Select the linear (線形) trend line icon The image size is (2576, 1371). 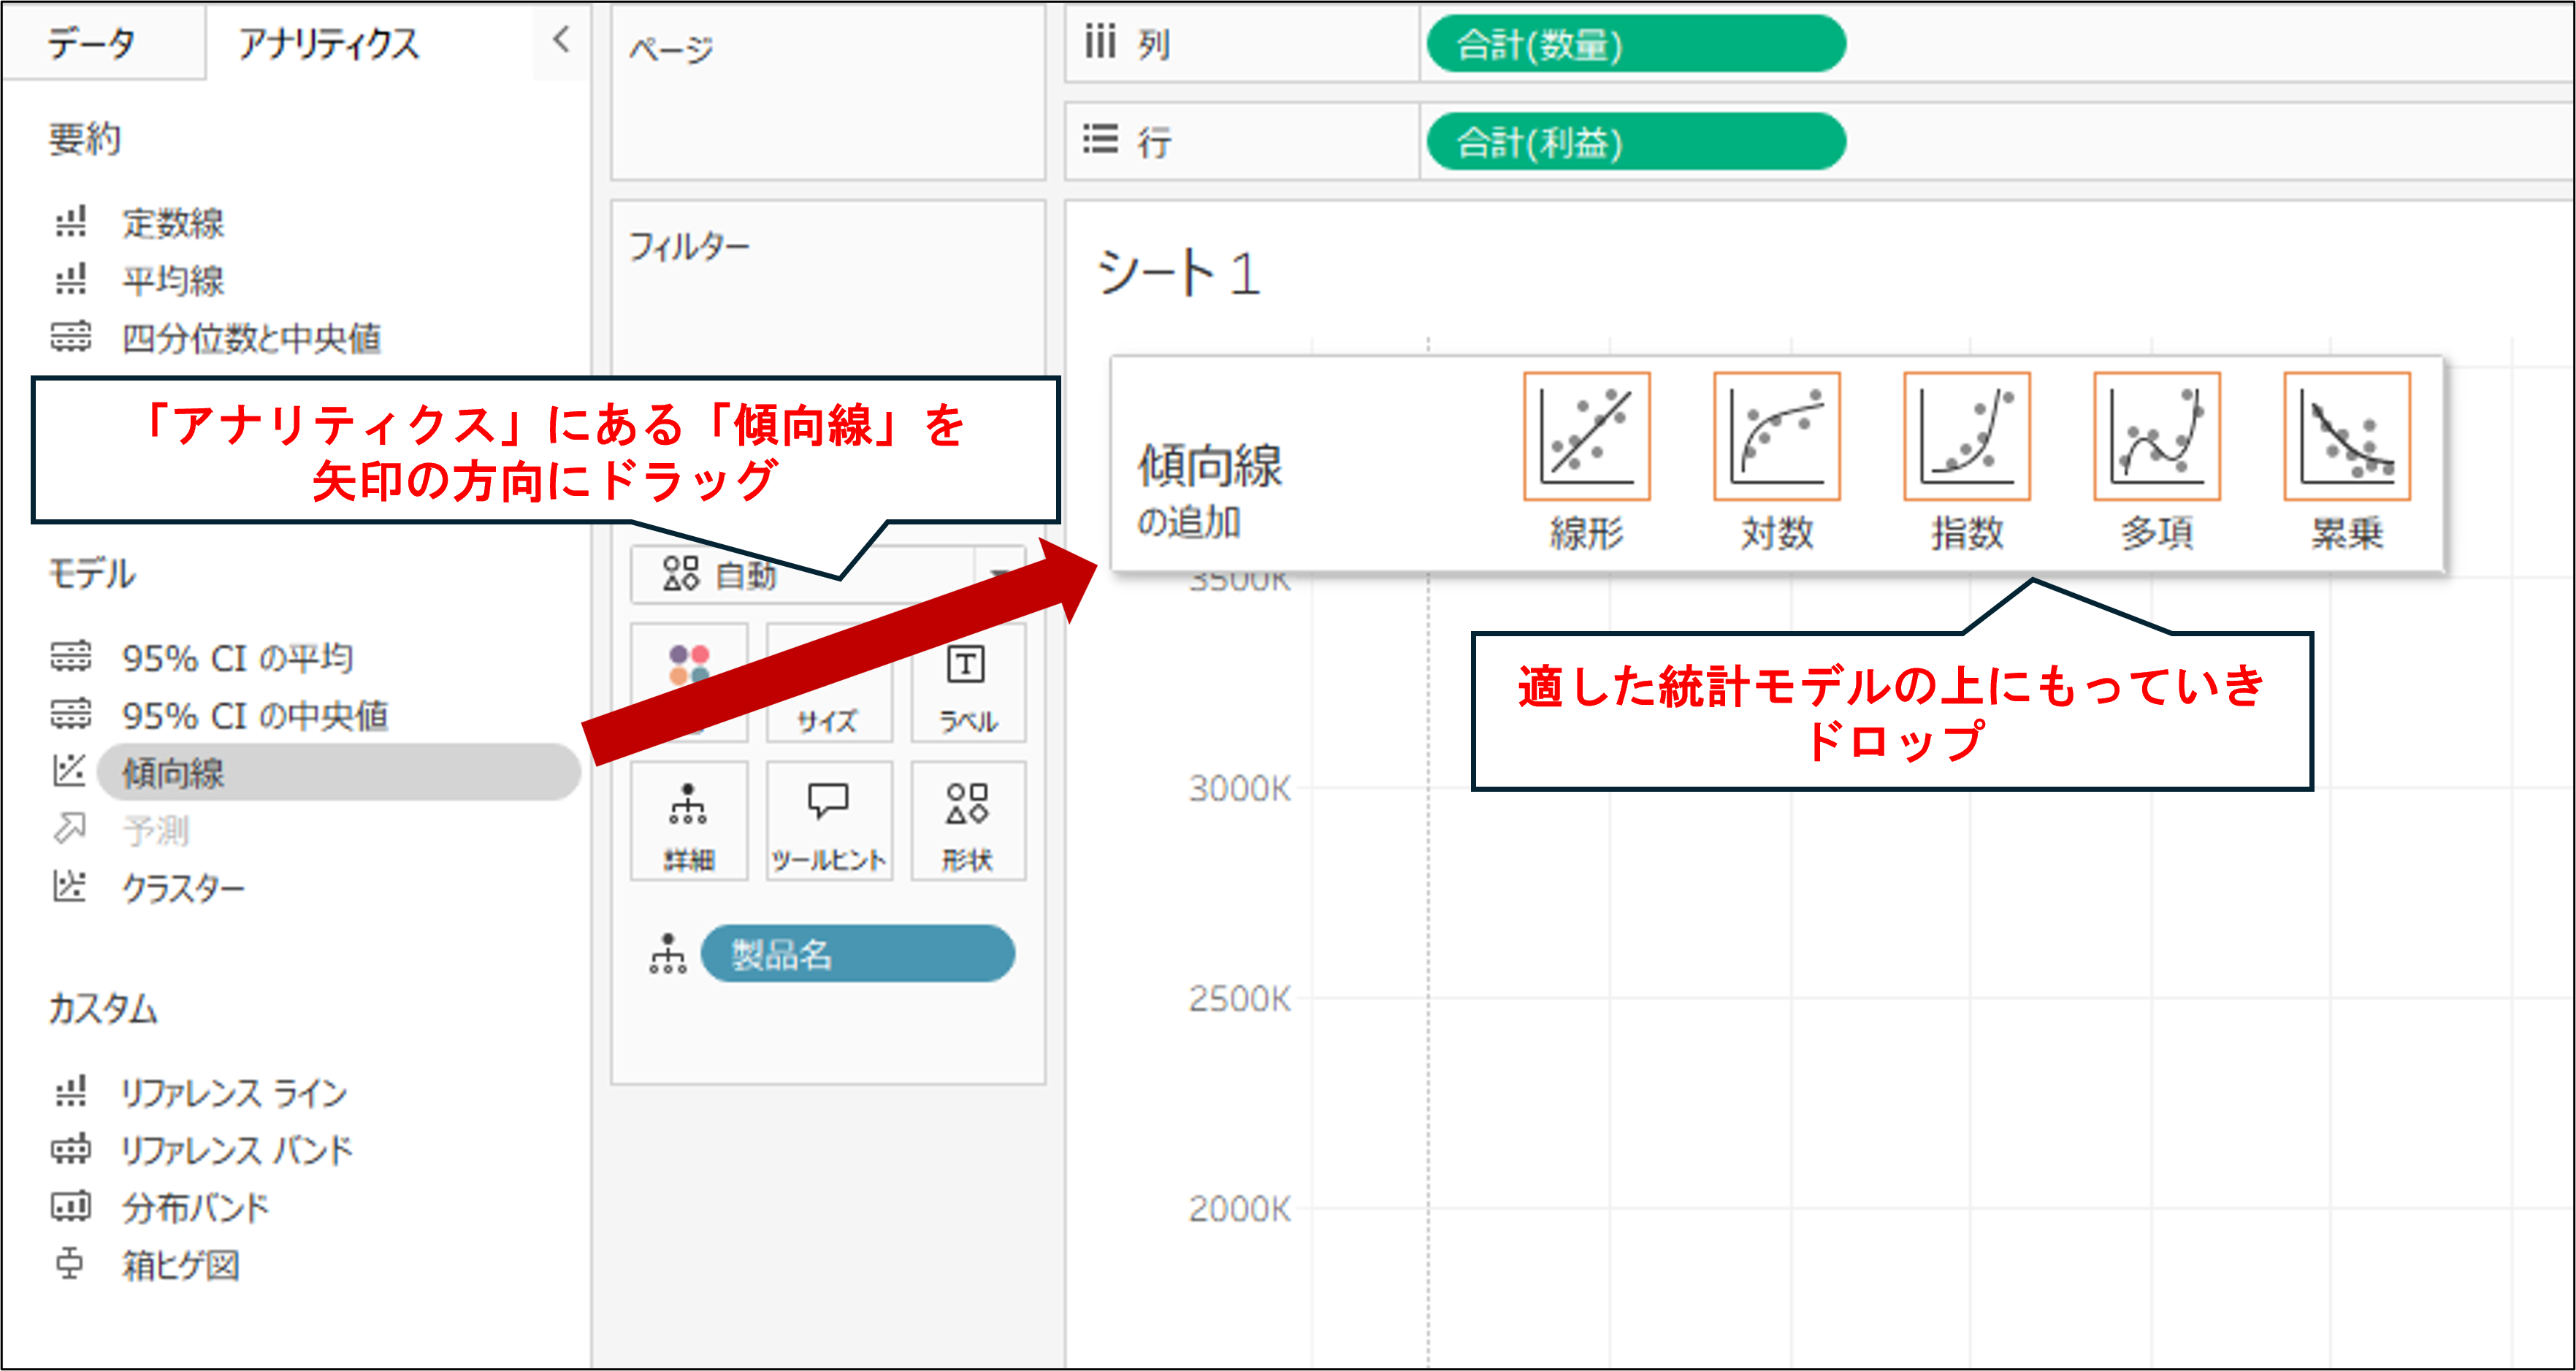pyautogui.click(x=1586, y=437)
